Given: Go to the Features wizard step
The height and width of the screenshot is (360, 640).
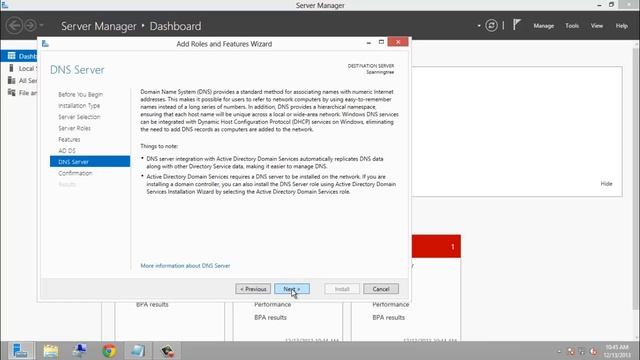Looking at the screenshot, I should click(69, 140).
